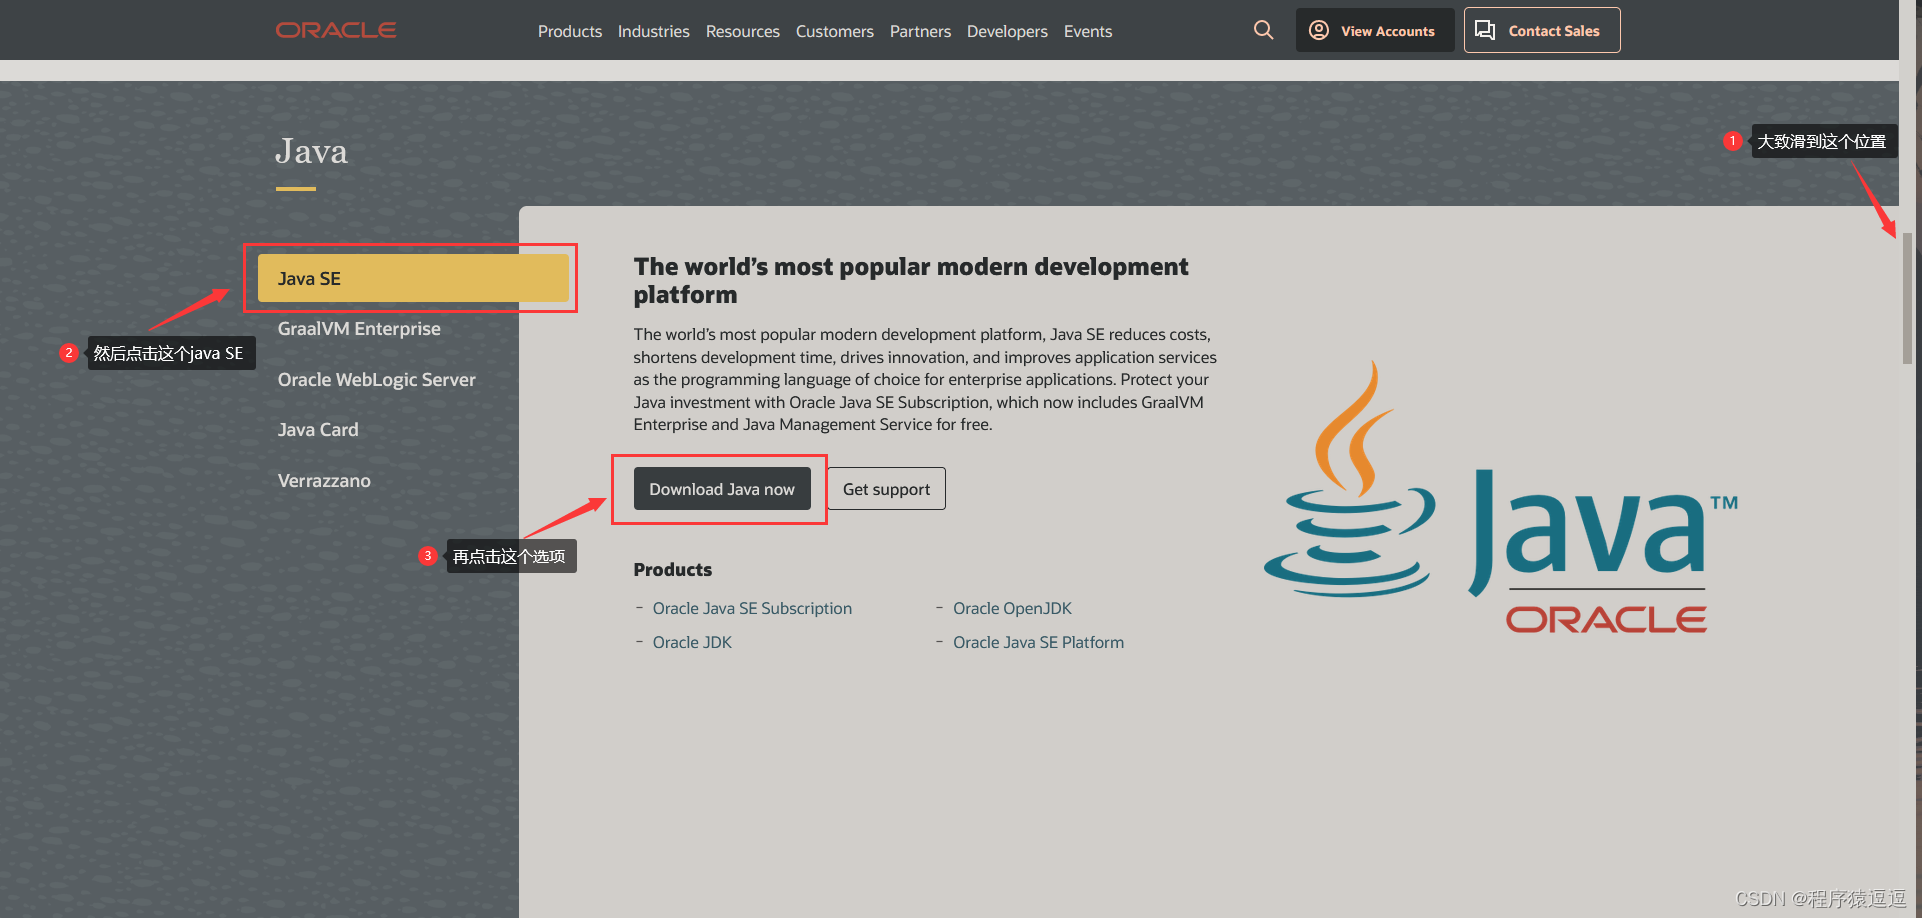Click the View Accounts button

pos(1375,30)
